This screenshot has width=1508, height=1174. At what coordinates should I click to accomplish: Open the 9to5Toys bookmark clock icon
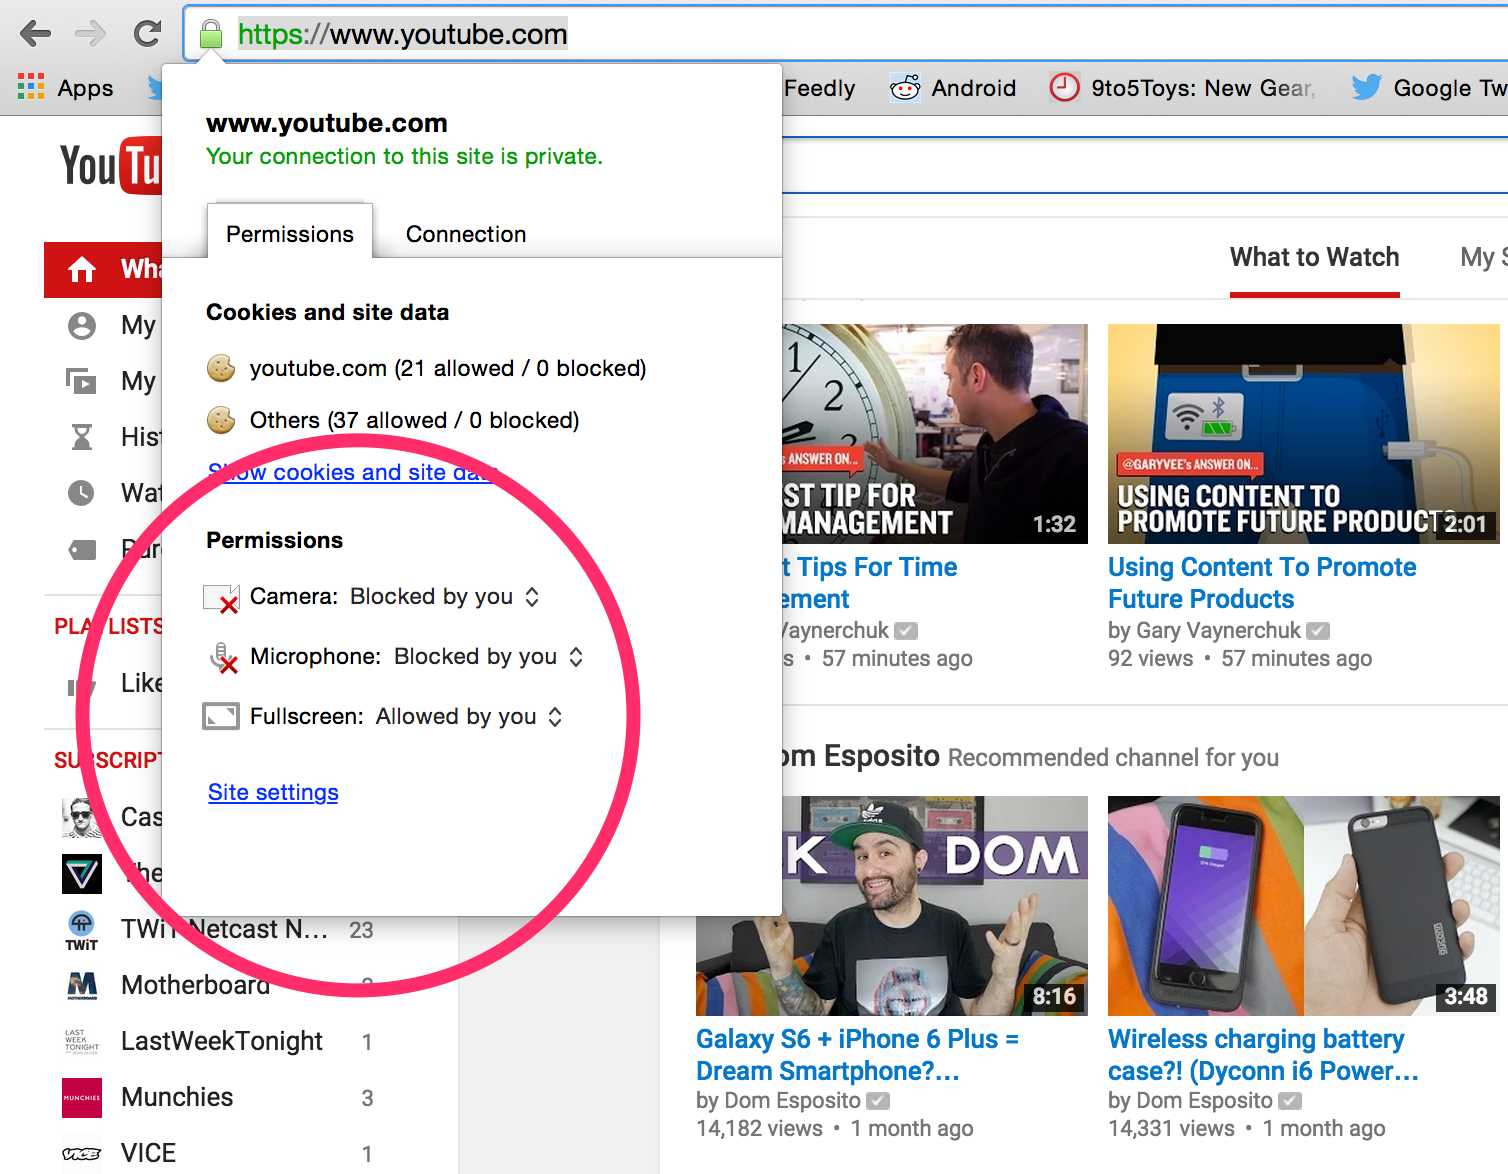point(1064,88)
